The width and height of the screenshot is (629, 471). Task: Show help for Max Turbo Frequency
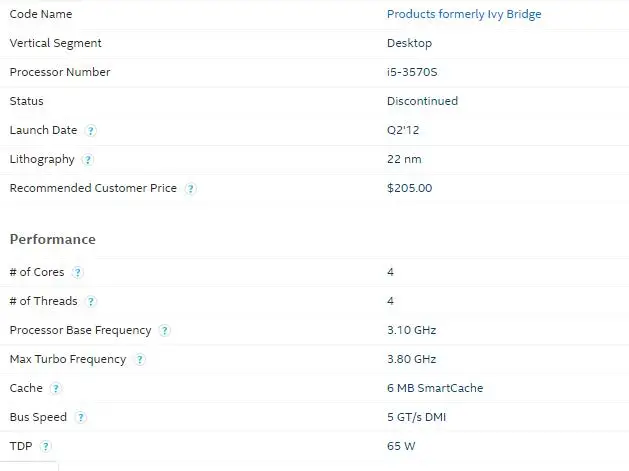[x=140, y=359]
